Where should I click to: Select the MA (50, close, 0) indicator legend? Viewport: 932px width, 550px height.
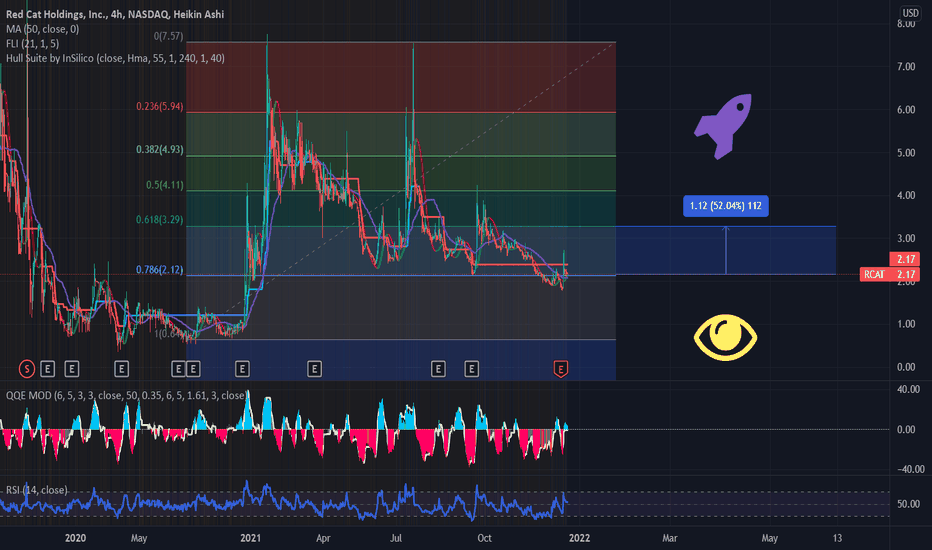[42, 29]
